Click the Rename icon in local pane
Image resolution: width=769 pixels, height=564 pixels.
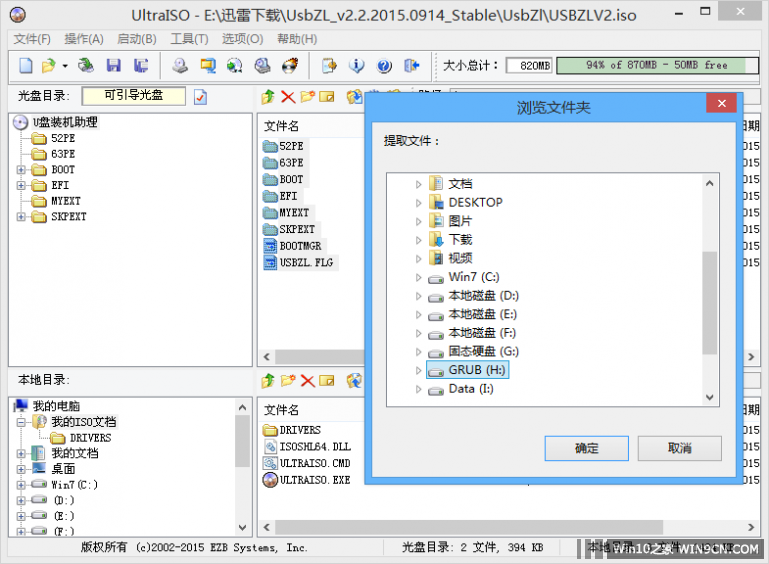pyautogui.click(x=327, y=381)
